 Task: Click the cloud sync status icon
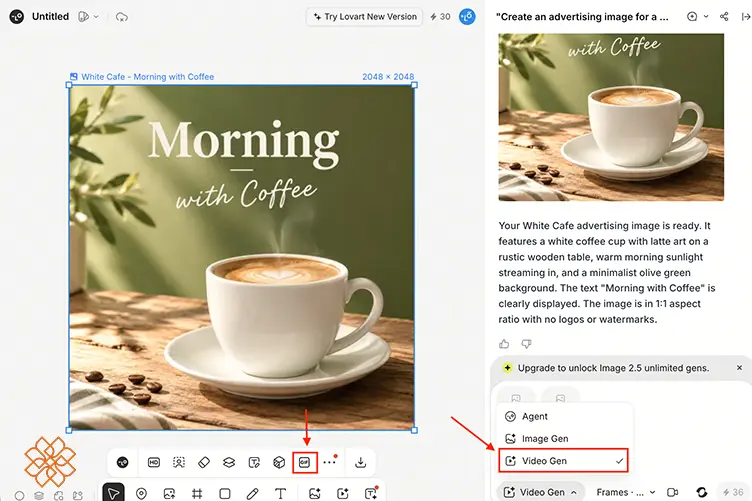tap(122, 17)
